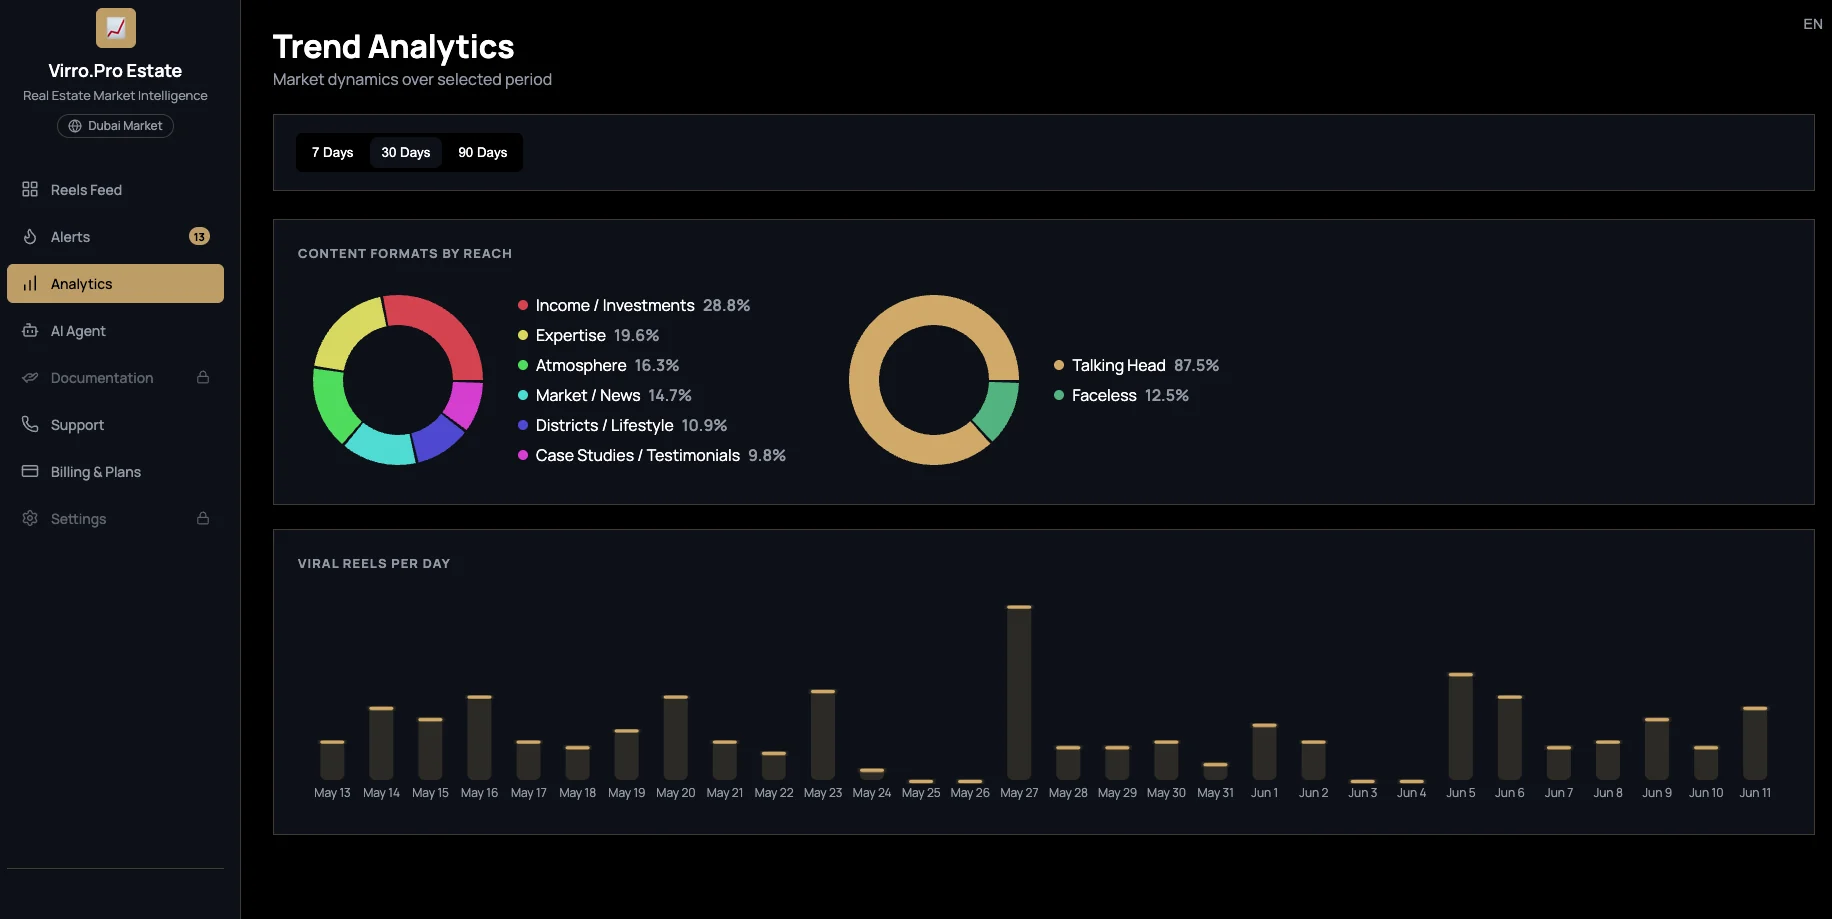Click the 'Jun 1' axis label
This screenshot has width=1832, height=919.
click(x=1265, y=793)
